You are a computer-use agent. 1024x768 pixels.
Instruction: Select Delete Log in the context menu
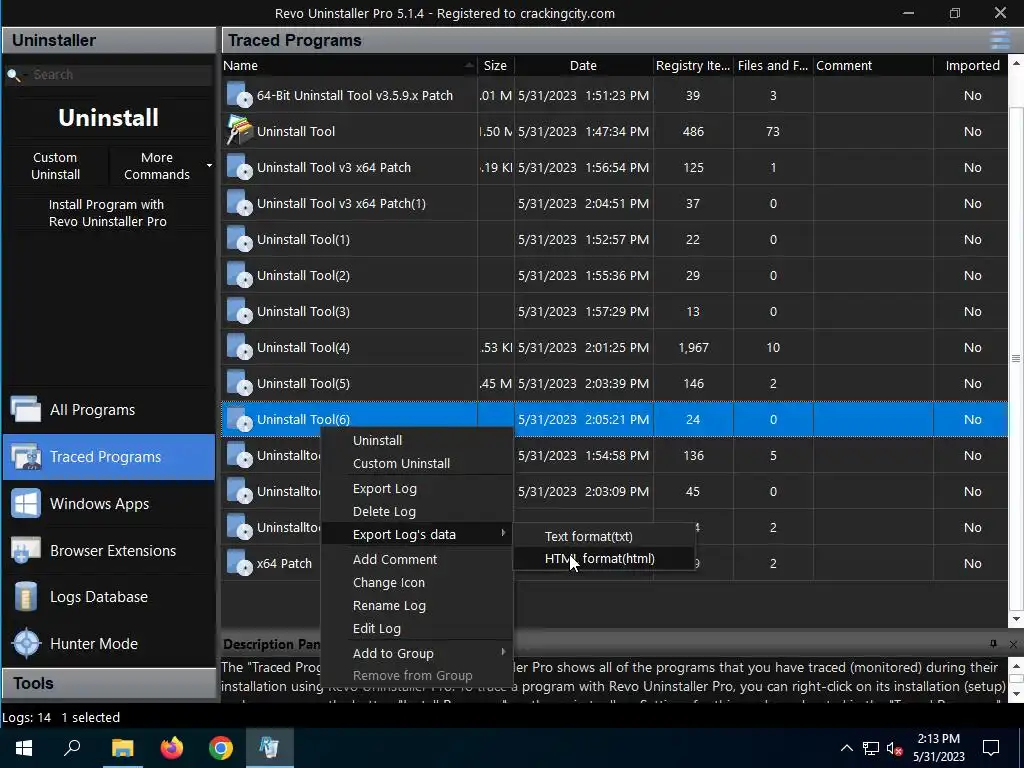click(417, 511)
